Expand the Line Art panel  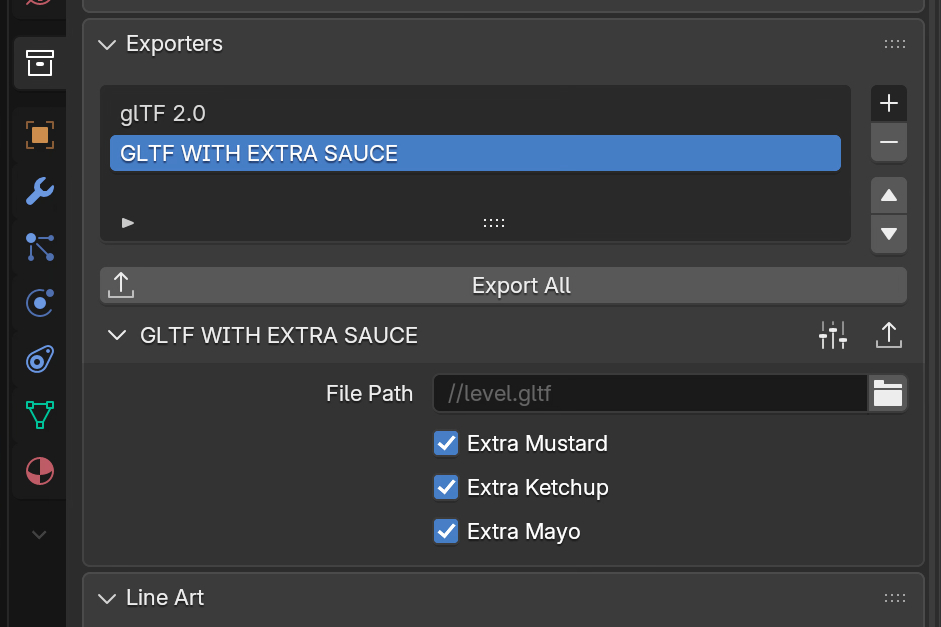108,598
